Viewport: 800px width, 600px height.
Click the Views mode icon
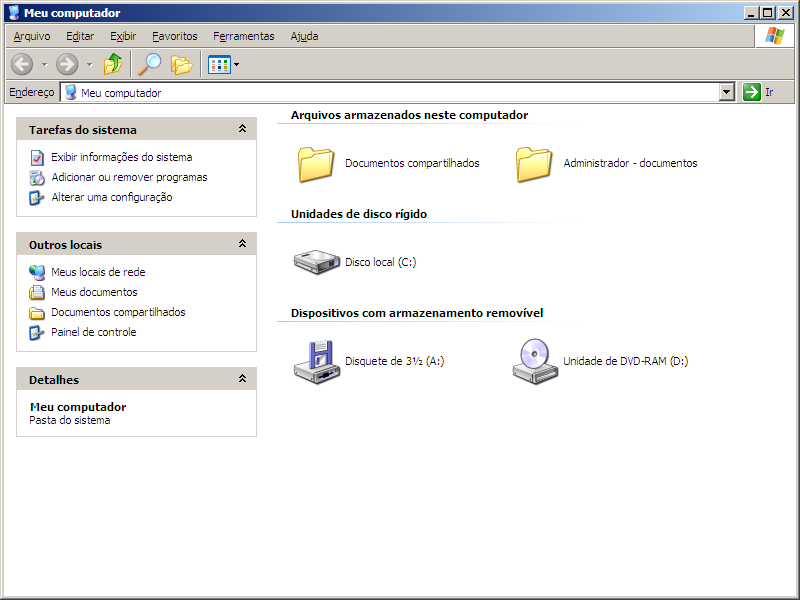point(219,65)
